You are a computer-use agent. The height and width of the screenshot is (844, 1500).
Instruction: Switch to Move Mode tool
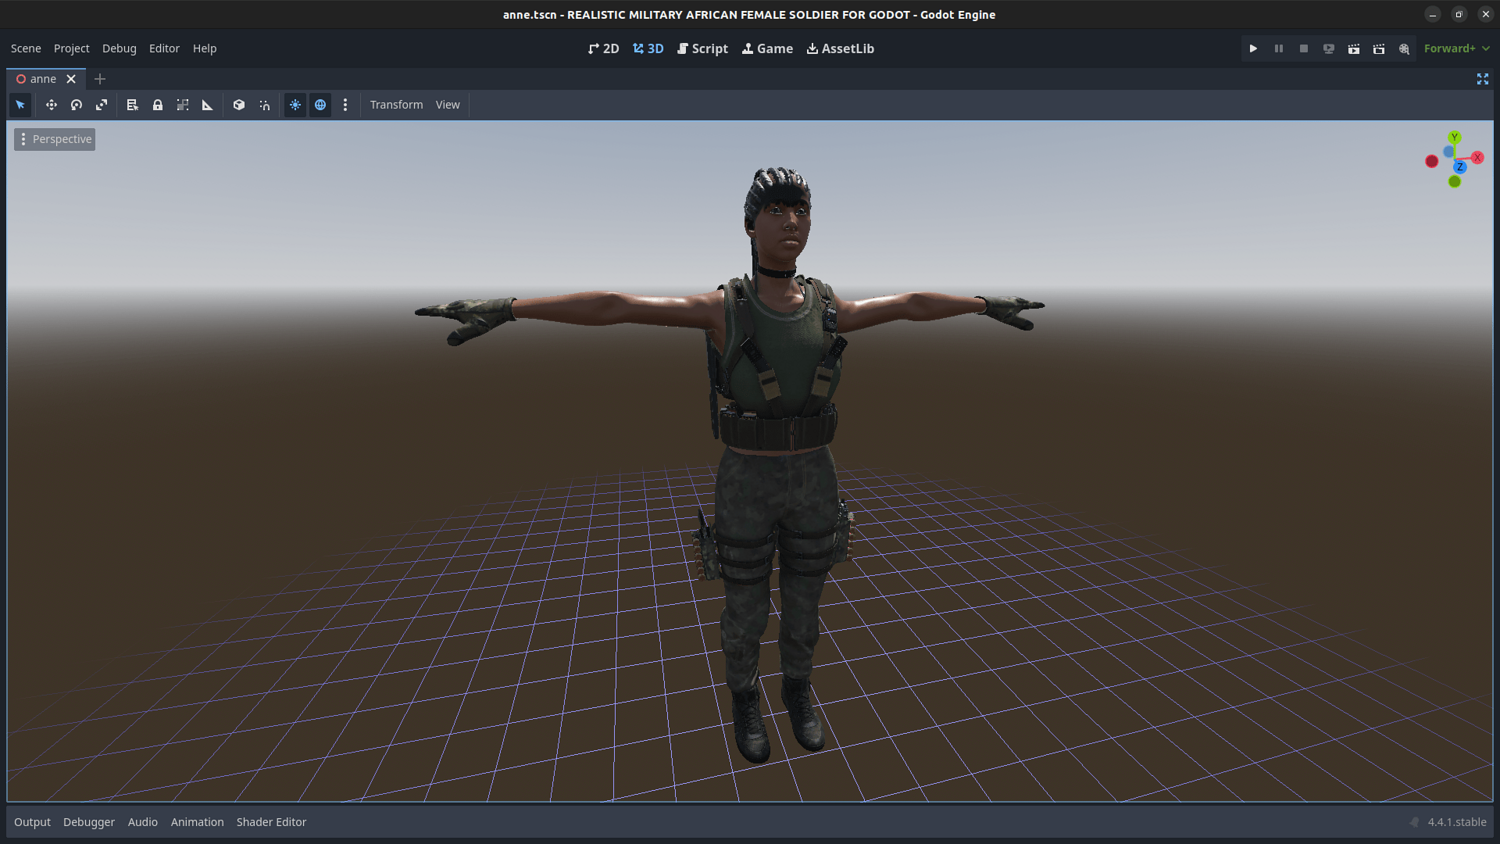(51, 105)
